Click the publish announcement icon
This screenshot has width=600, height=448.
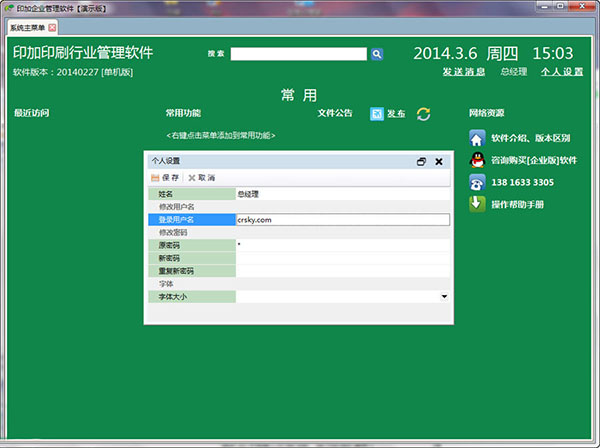click(x=377, y=114)
